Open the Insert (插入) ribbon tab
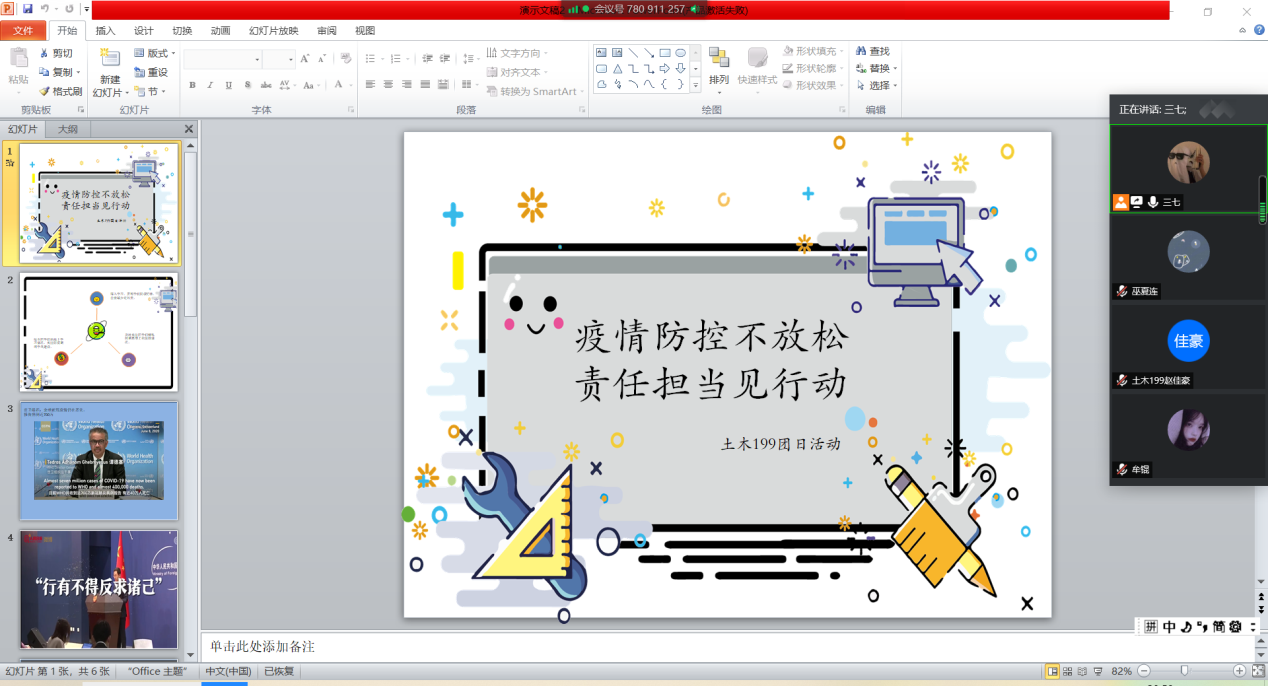The width and height of the screenshot is (1268, 686). point(105,31)
